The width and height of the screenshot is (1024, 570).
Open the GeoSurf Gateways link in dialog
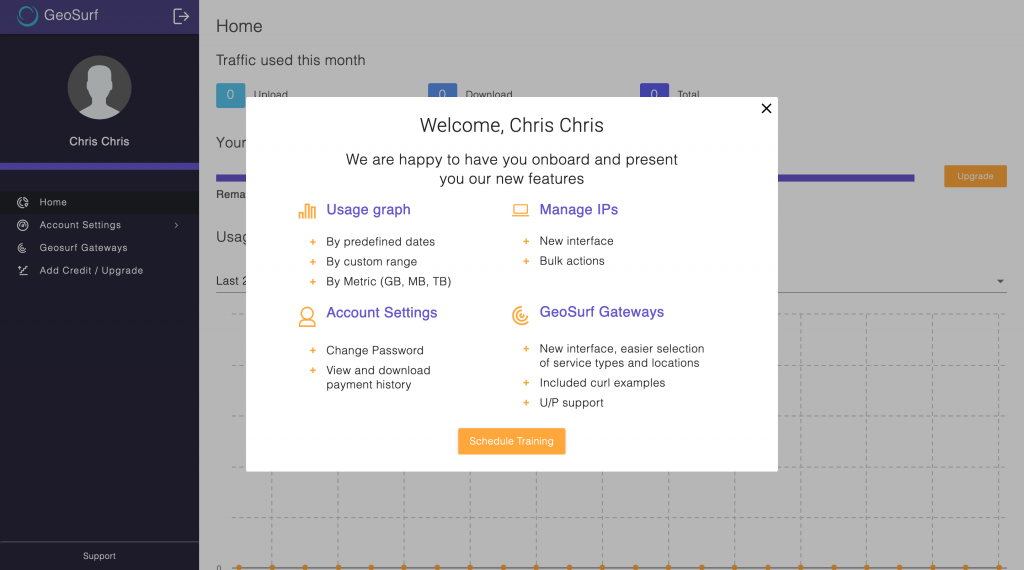(601, 312)
